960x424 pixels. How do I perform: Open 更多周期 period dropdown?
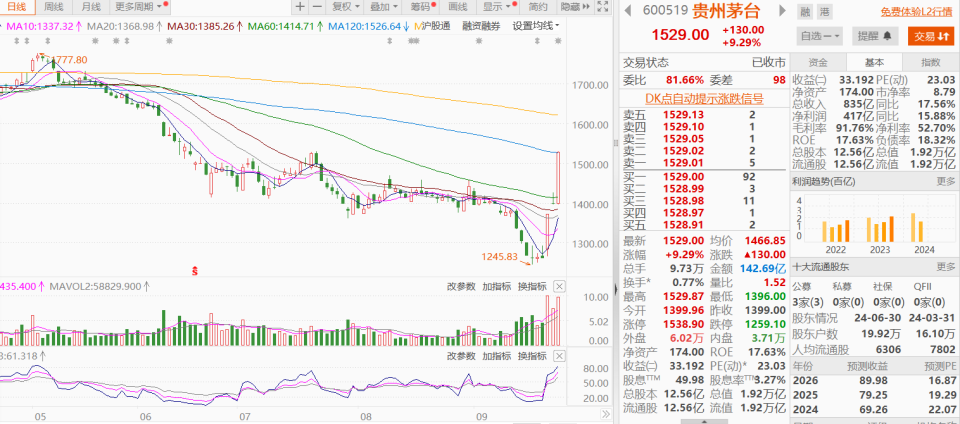(140, 7)
